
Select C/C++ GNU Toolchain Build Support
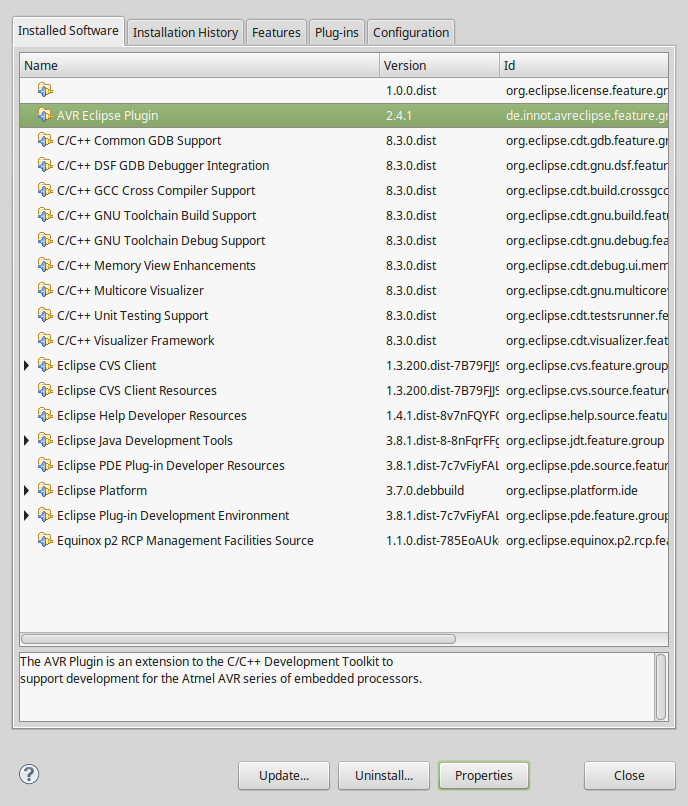[344, 215]
